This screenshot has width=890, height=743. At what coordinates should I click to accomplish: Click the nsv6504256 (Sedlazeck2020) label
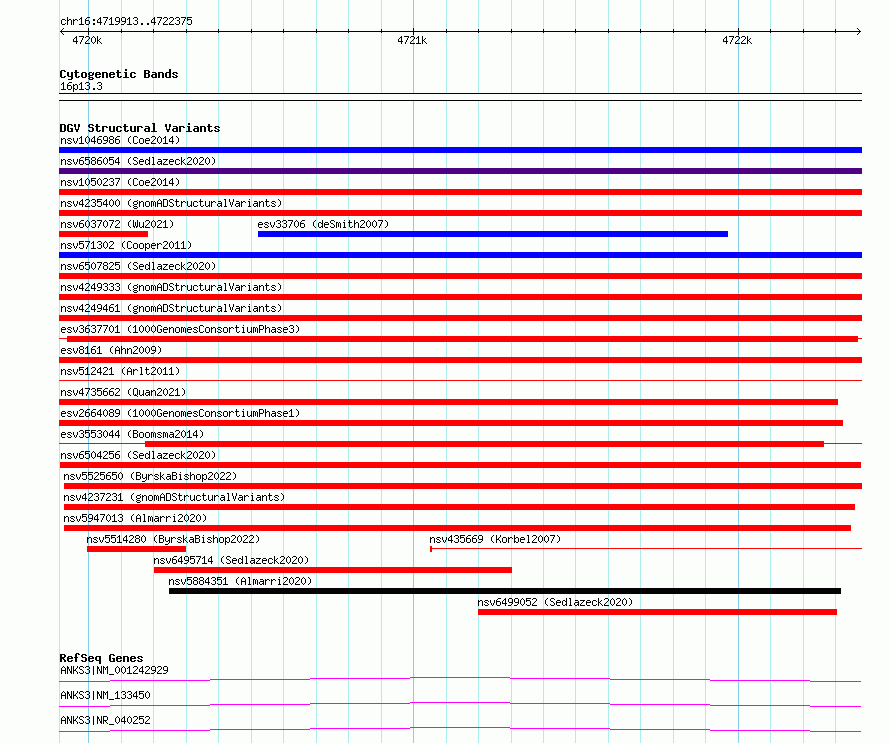(x=138, y=455)
